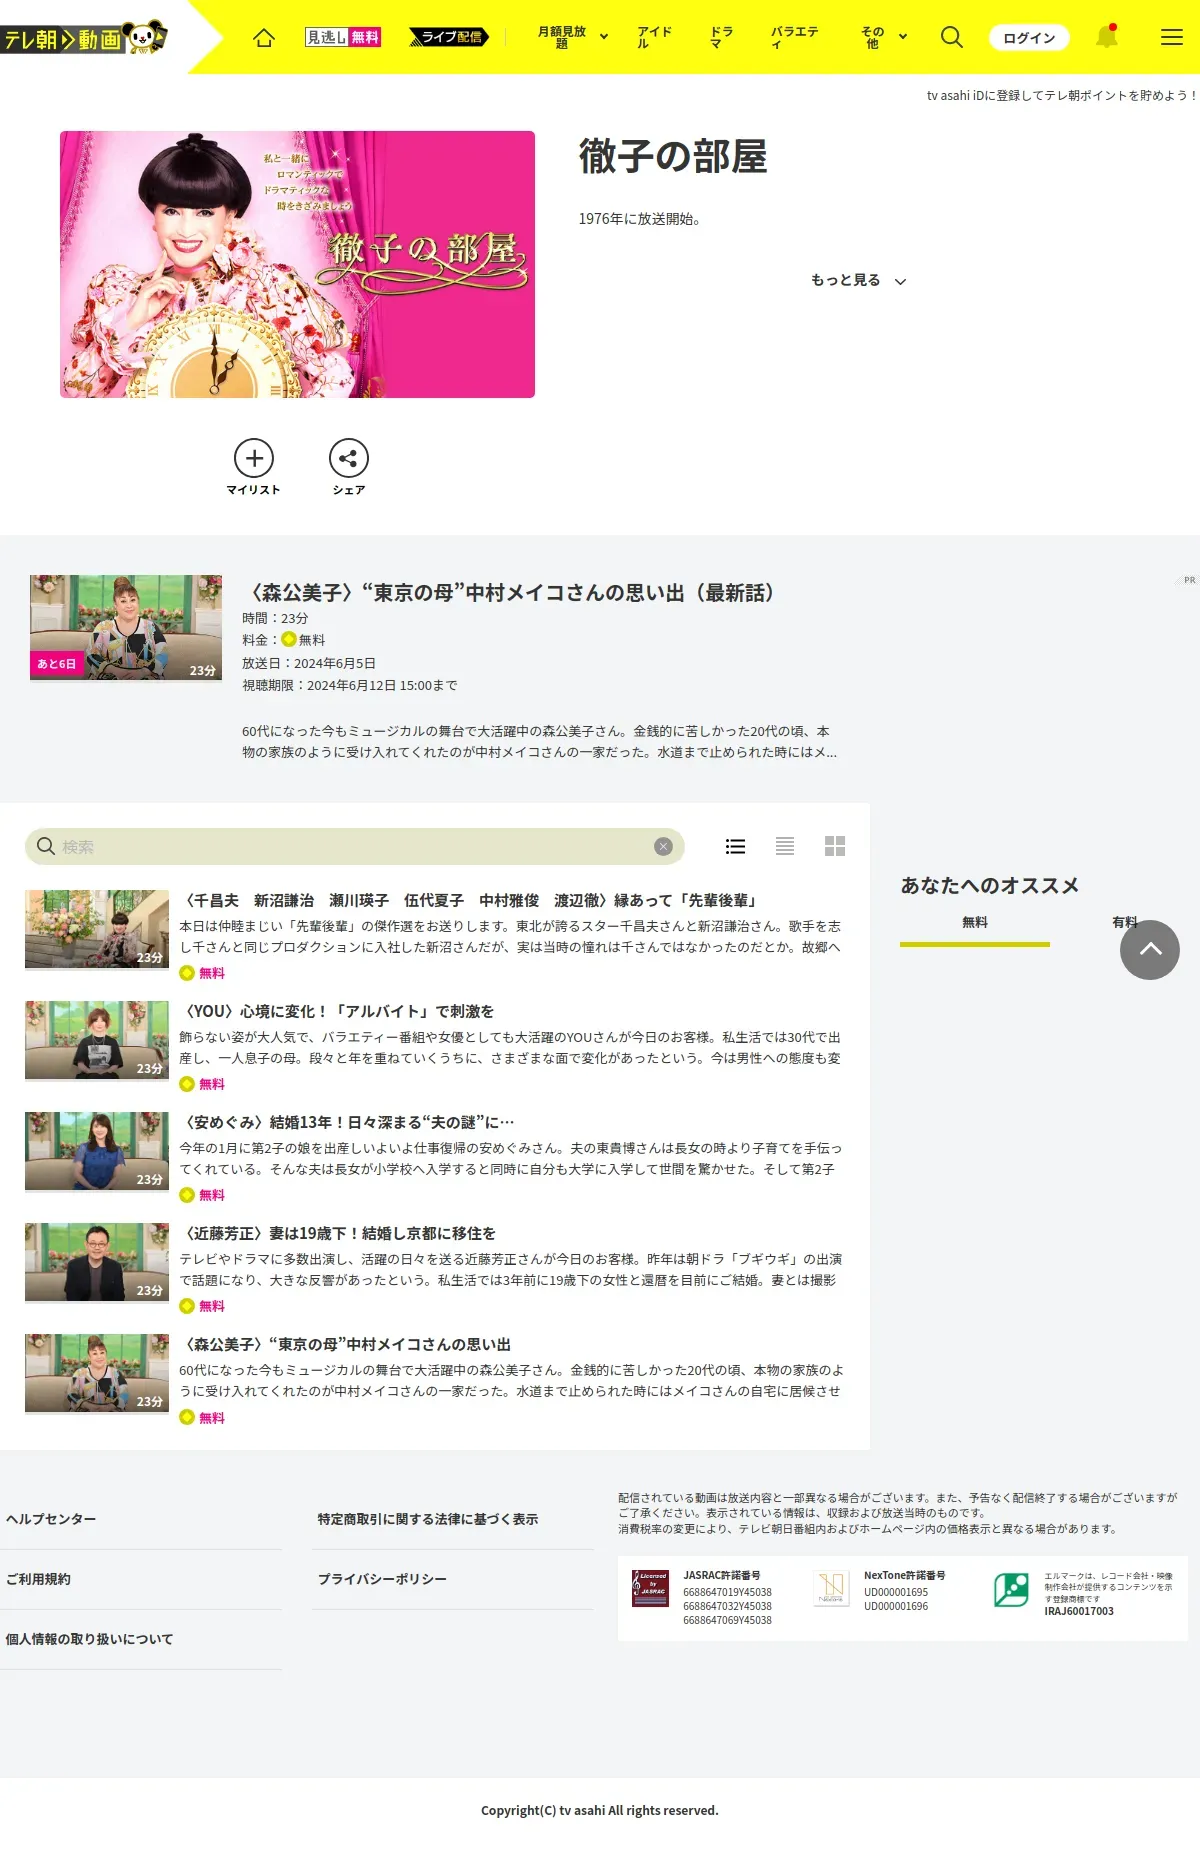
Task: Go to home via house icon
Action: pos(264,38)
